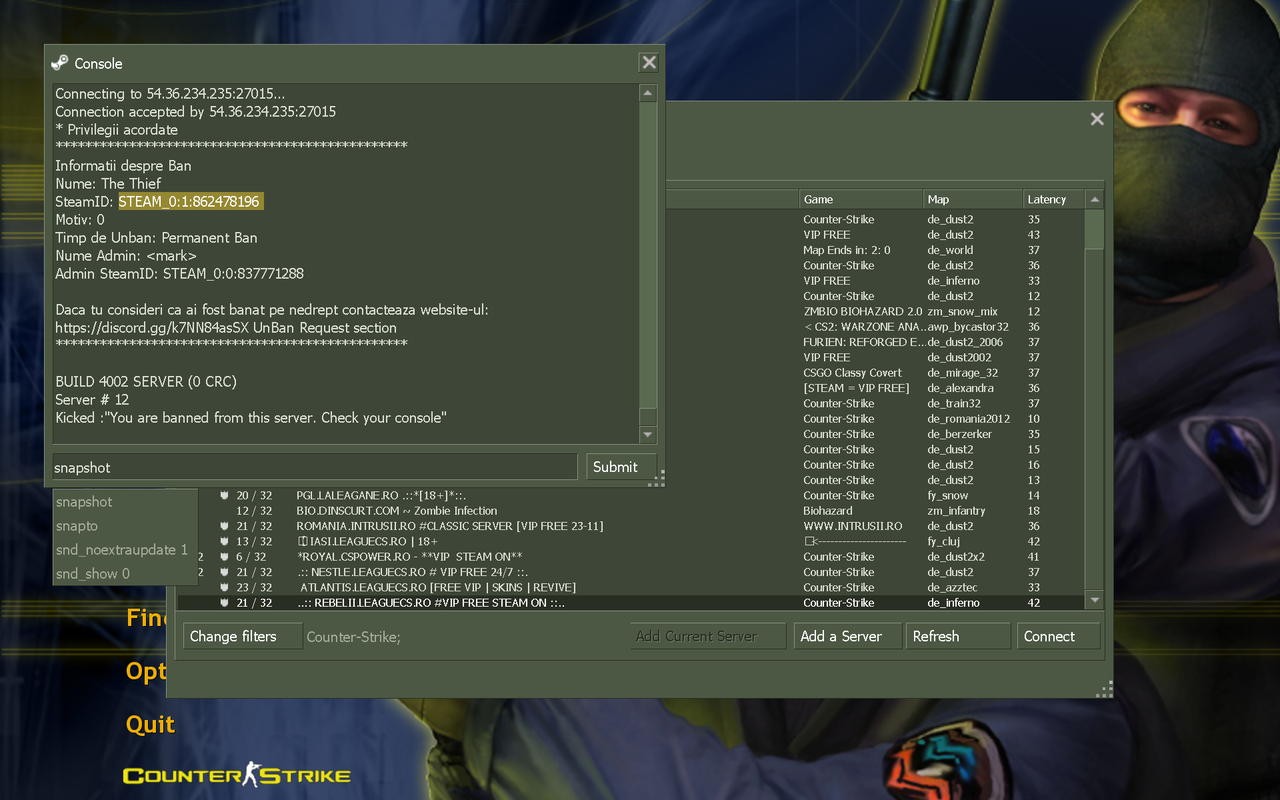
Task: Sort servers by Game column header
Action: point(860,199)
